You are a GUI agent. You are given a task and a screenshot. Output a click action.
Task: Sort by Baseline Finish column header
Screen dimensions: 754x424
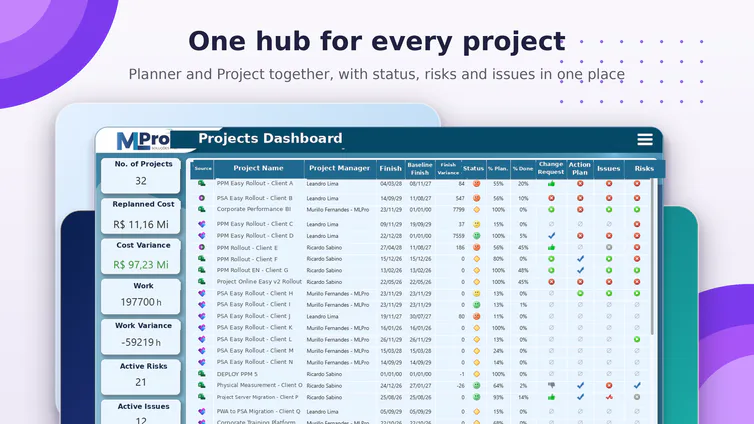tap(420, 168)
